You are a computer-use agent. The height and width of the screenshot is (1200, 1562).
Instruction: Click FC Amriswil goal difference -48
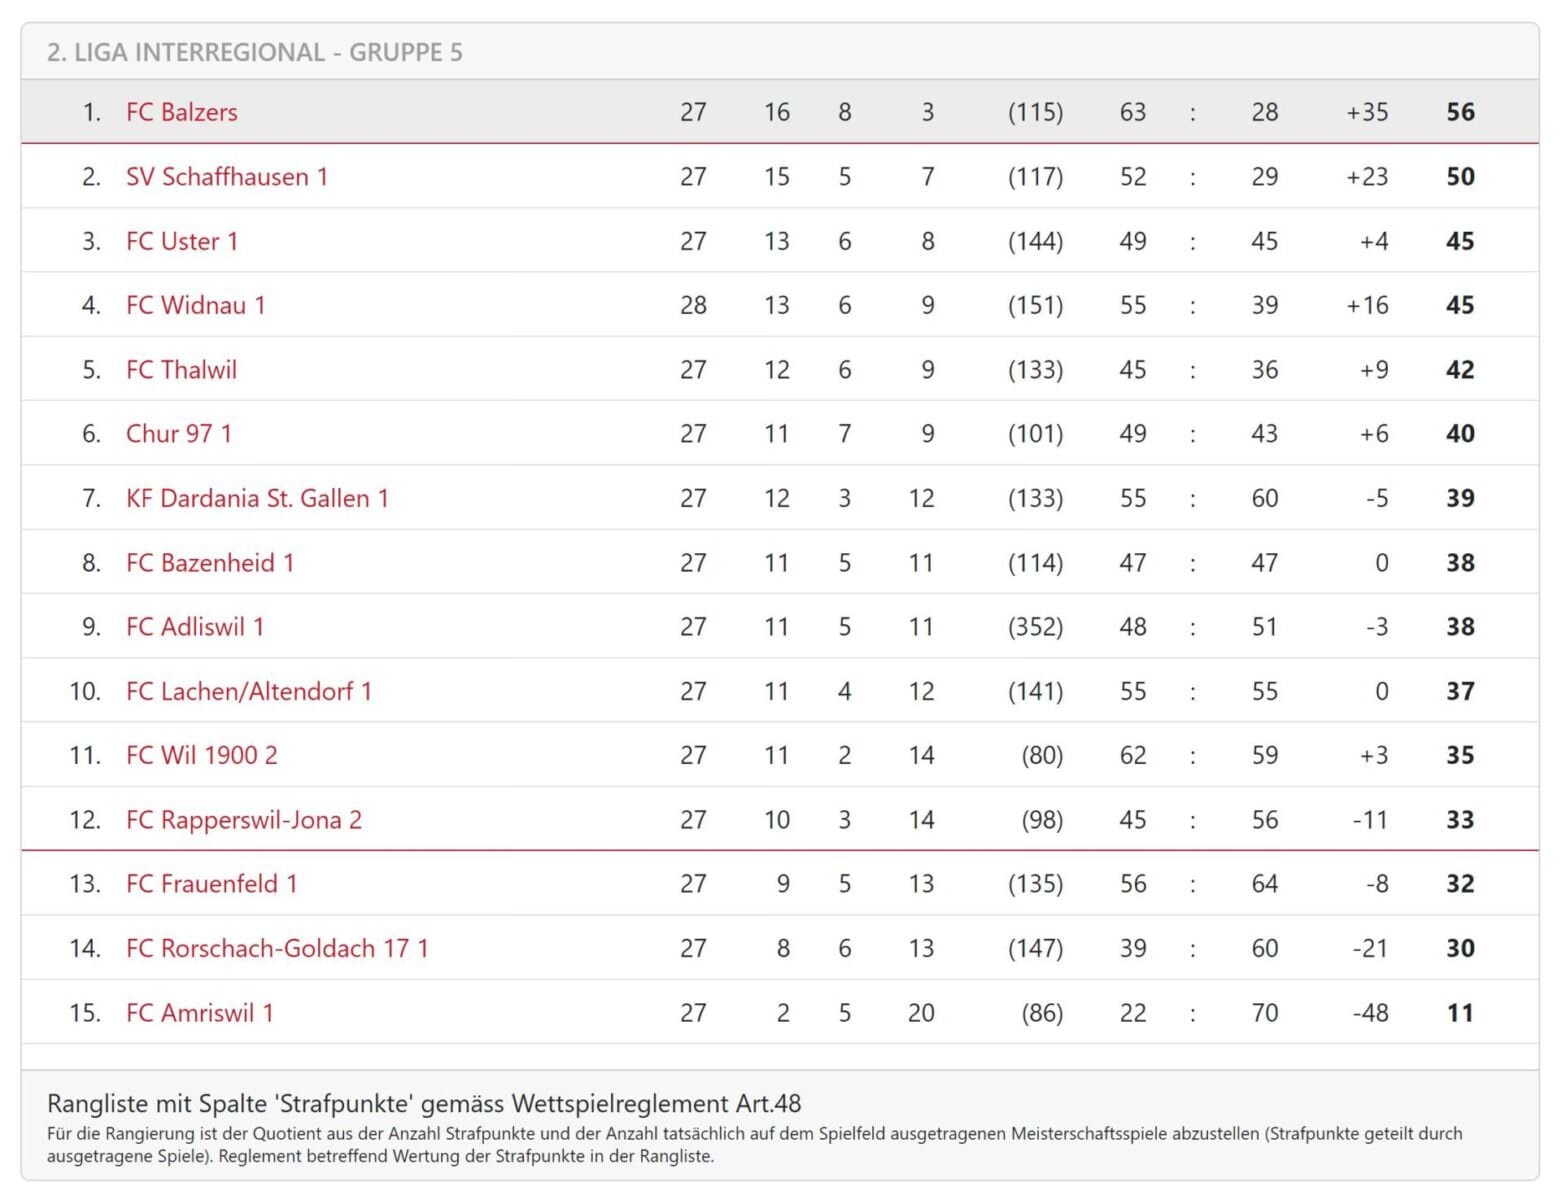tap(1370, 1013)
